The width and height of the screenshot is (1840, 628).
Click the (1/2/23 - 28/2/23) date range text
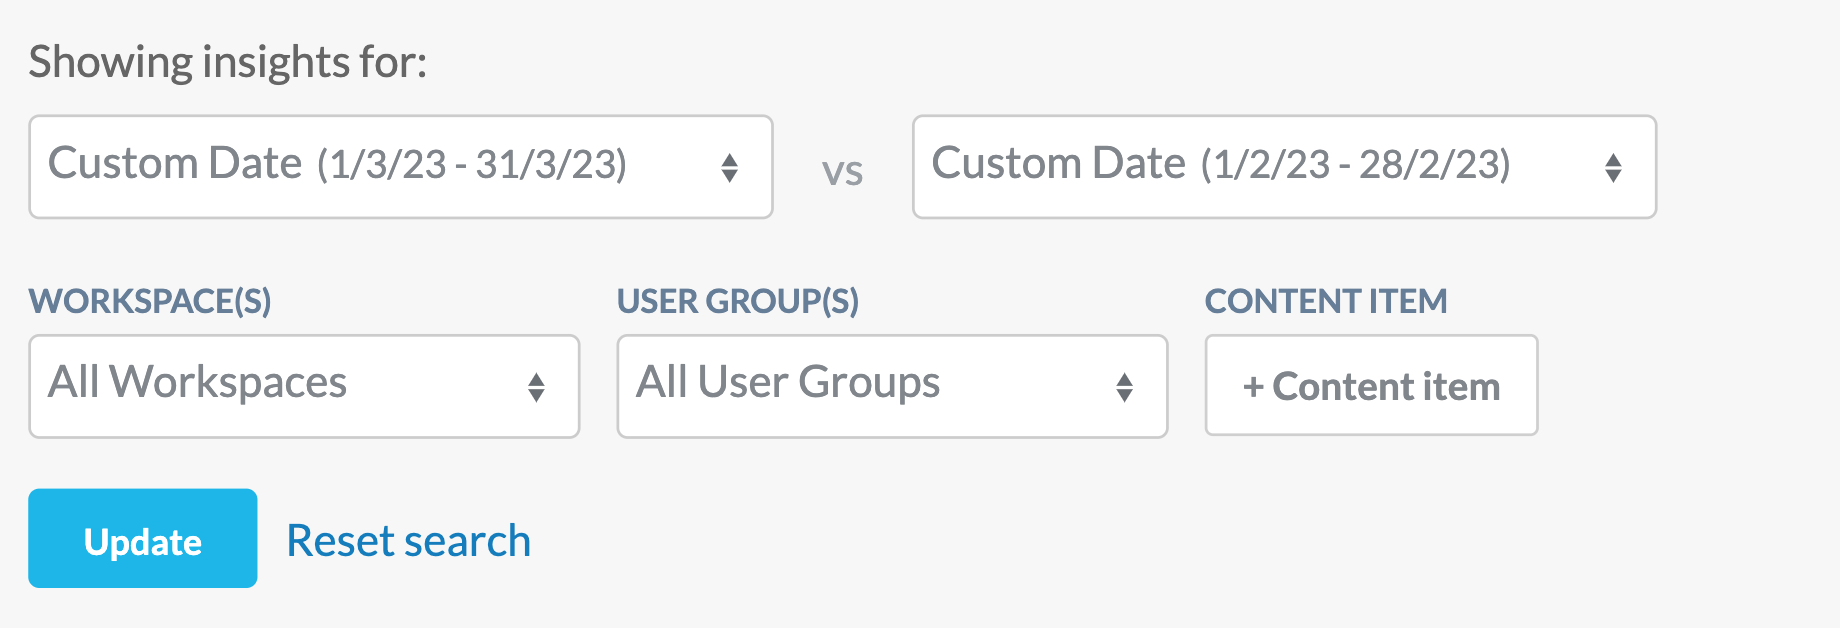coord(1356,164)
